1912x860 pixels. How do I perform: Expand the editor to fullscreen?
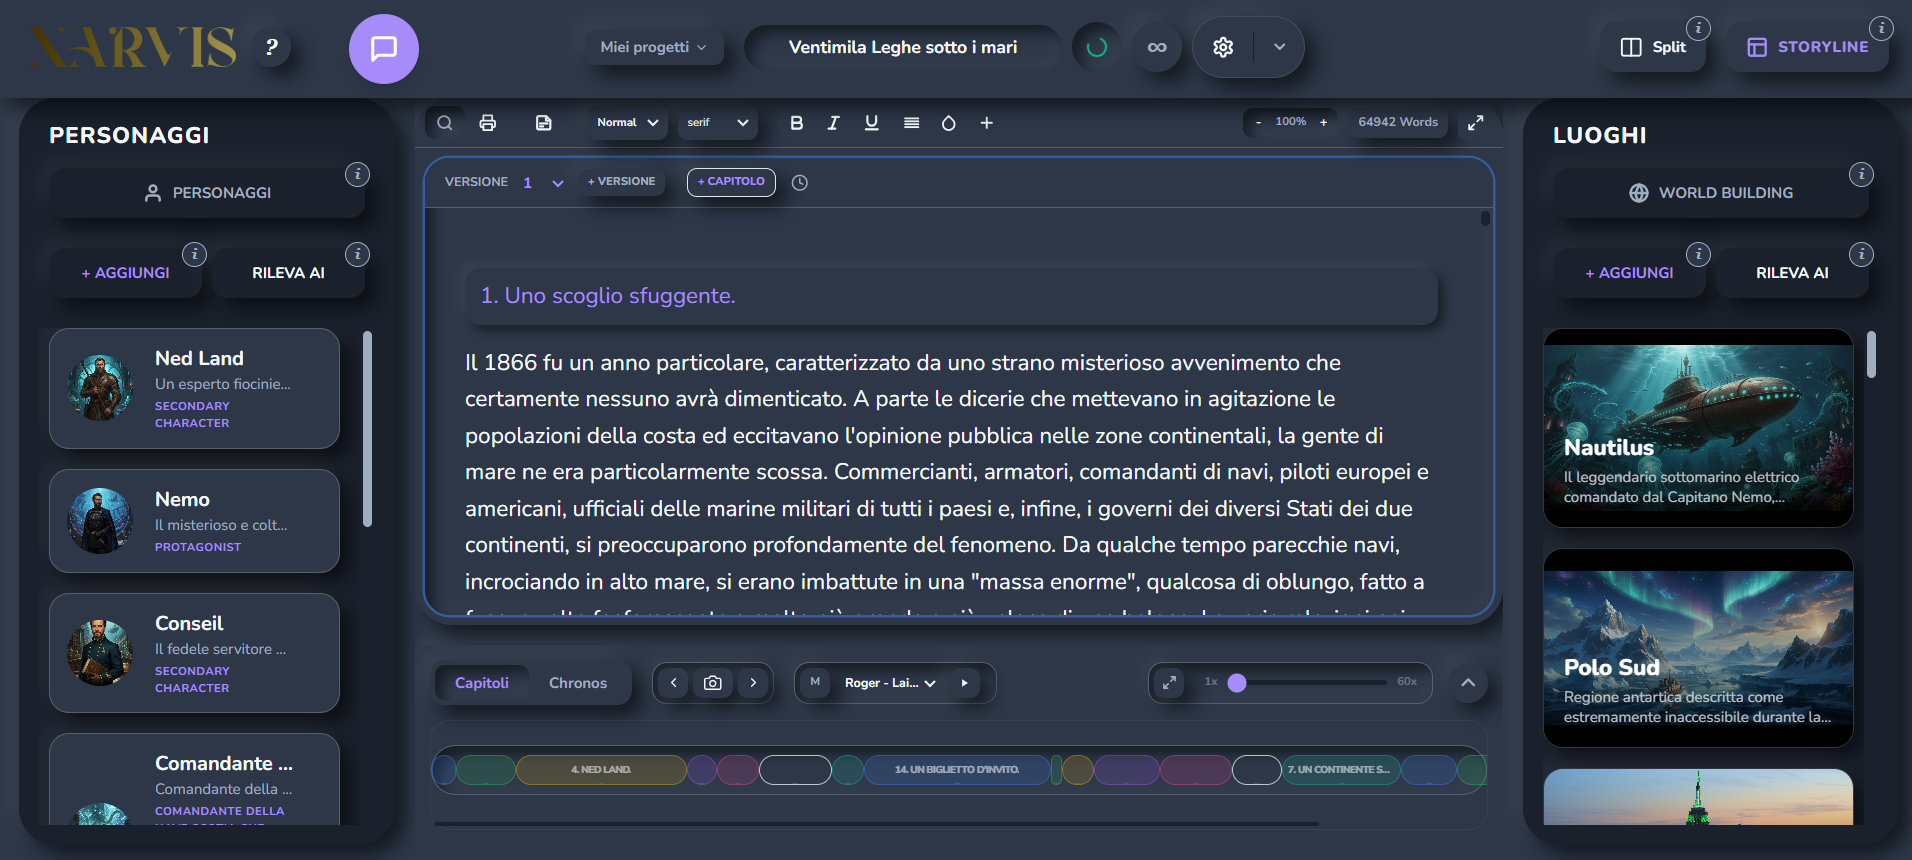pos(1475,123)
